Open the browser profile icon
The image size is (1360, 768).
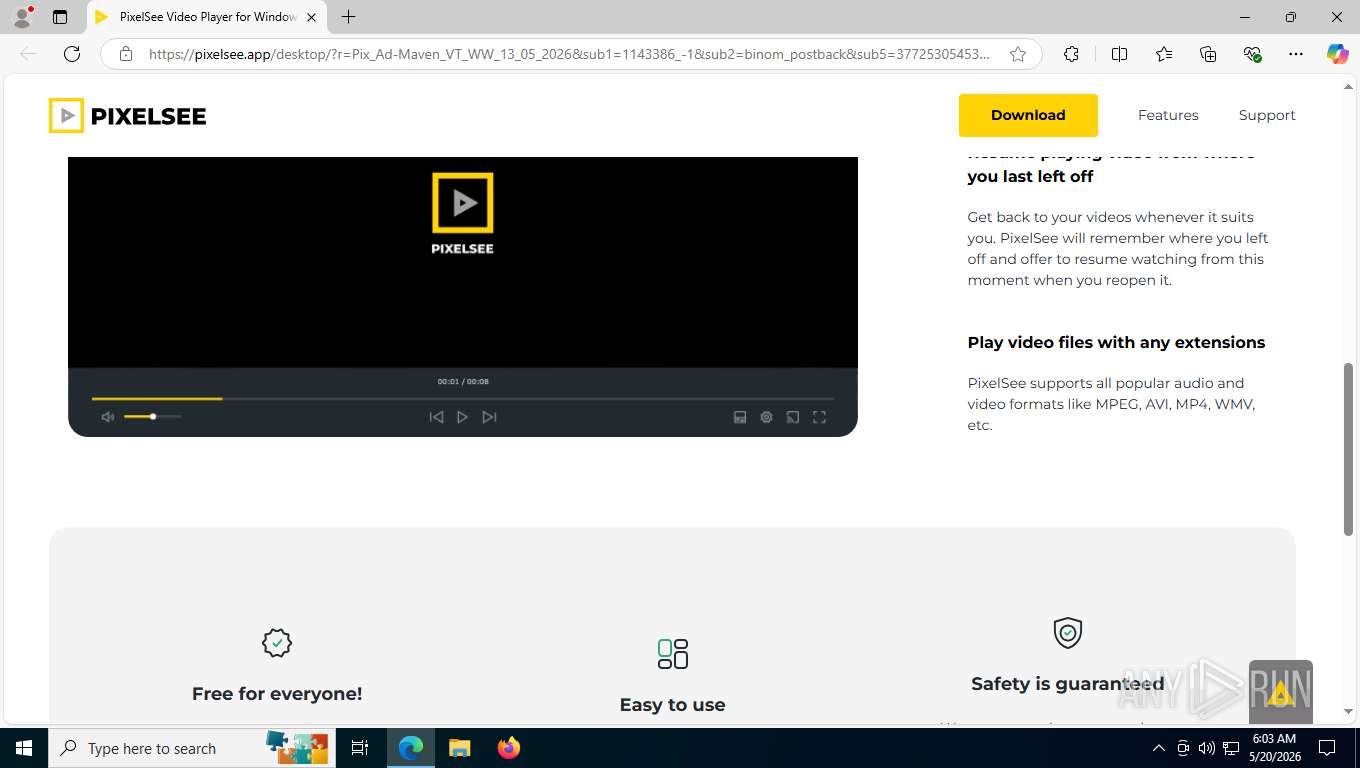point(22,17)
